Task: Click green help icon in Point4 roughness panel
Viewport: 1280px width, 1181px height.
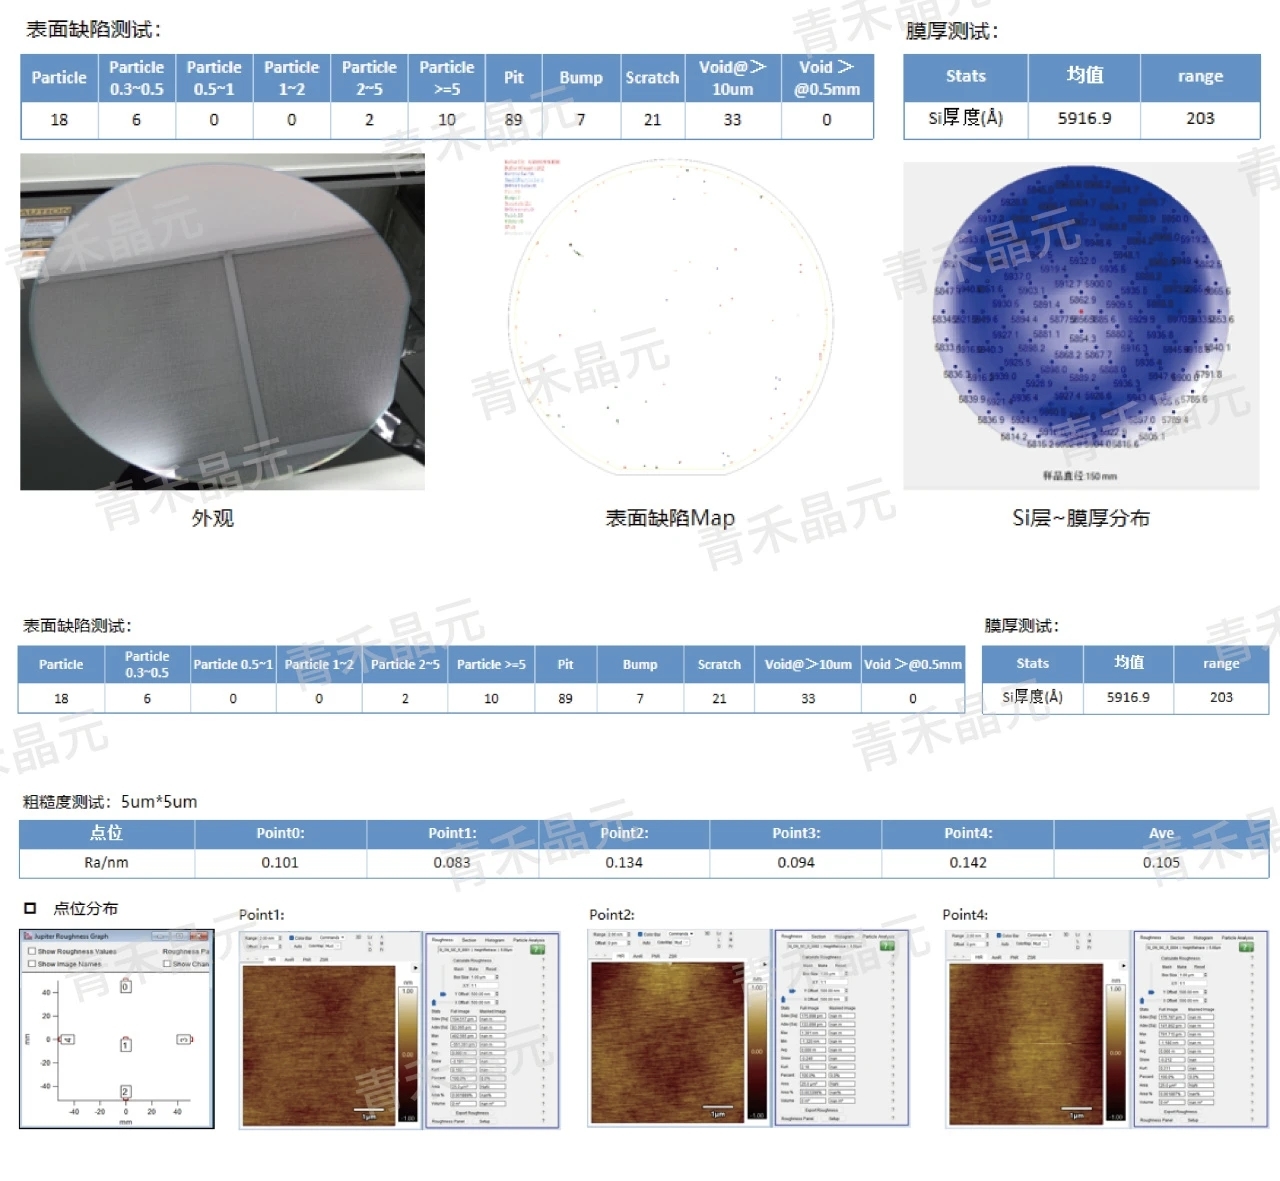Action: [x=1246, y=946]
